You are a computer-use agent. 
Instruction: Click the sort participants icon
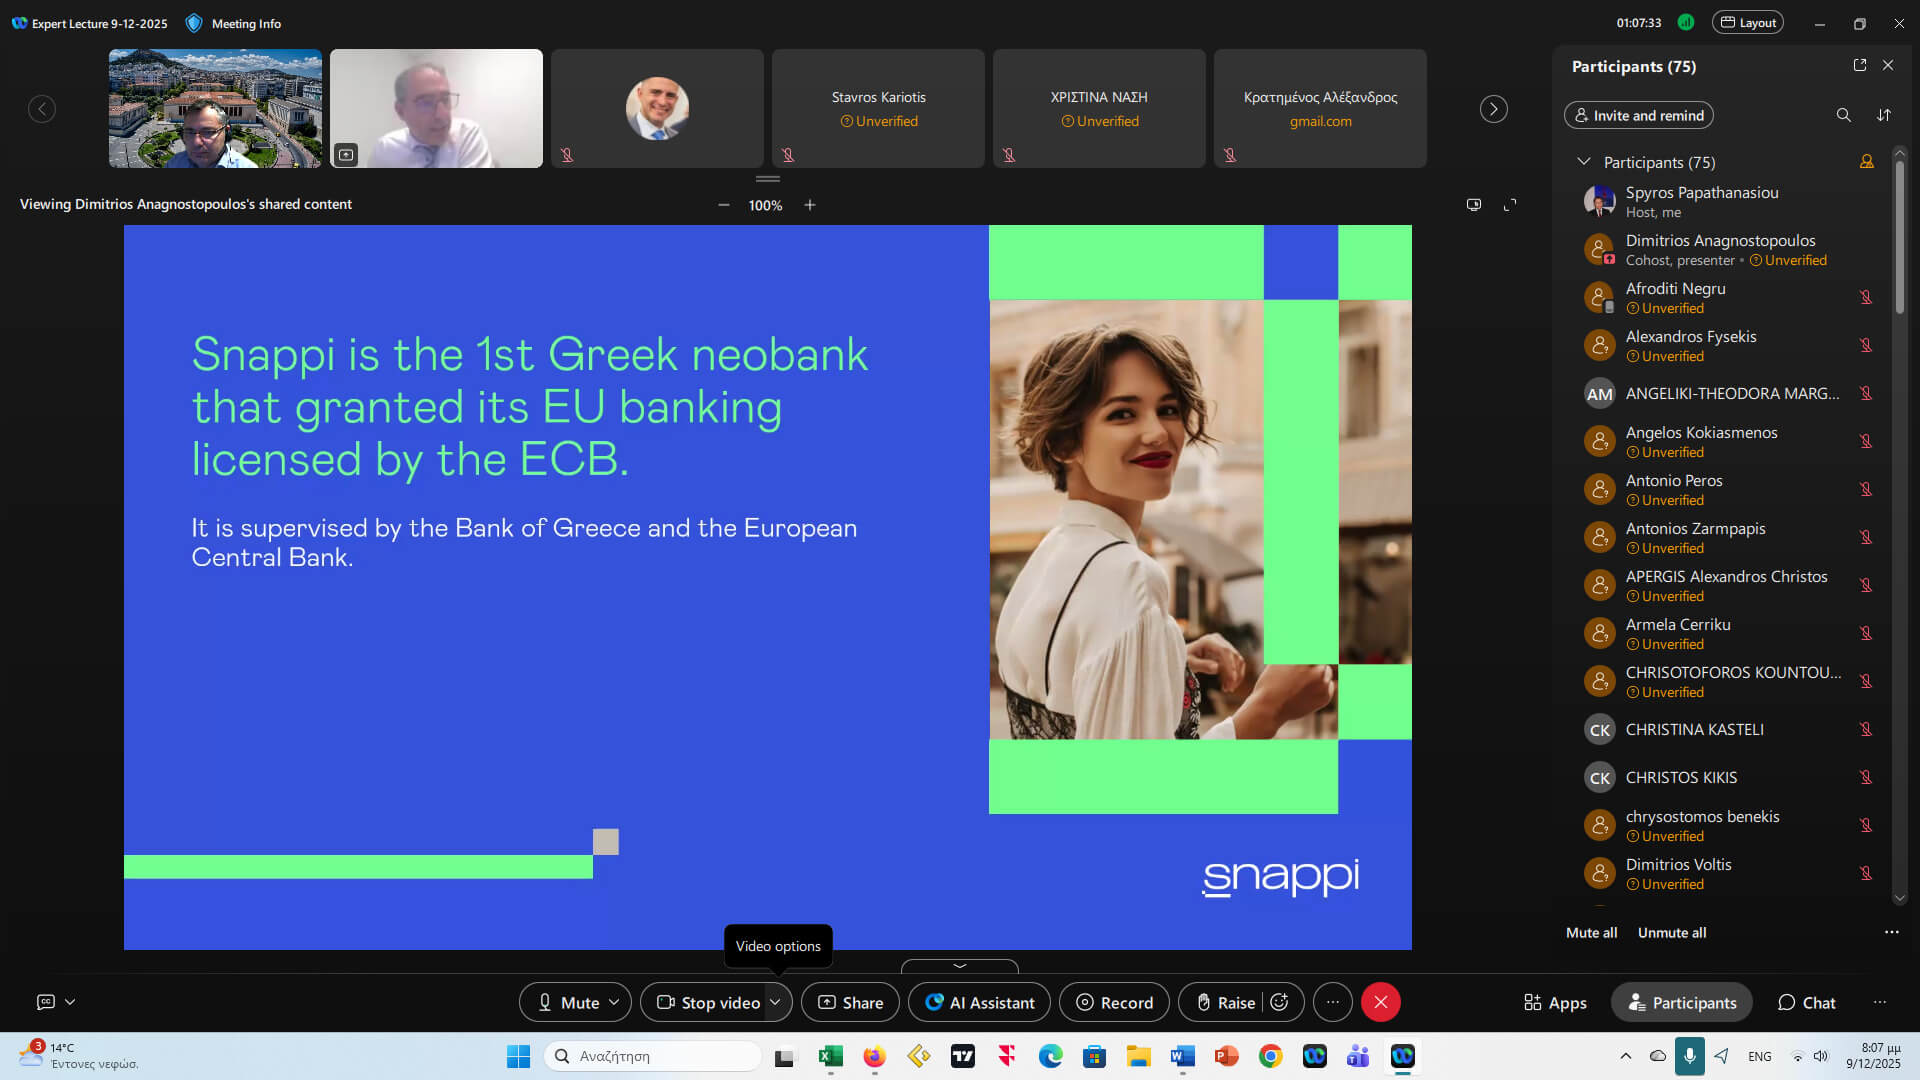(x=1884, y=115)
